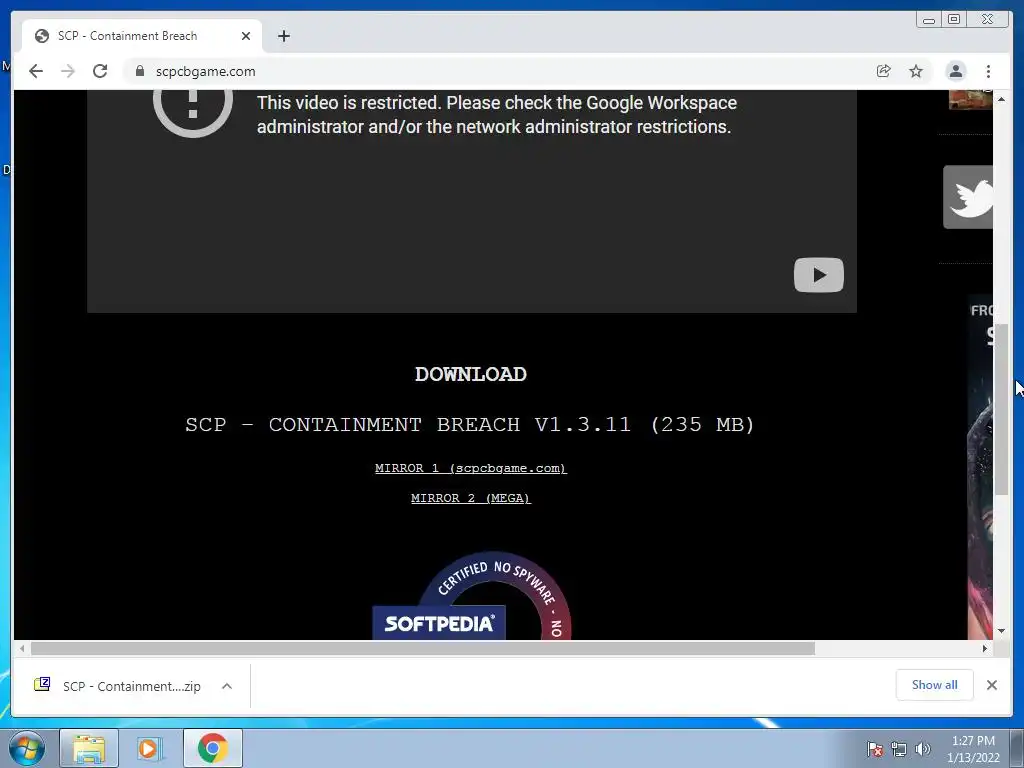Share this page icon
This screenshot has height=768, width=1024.
884,71
